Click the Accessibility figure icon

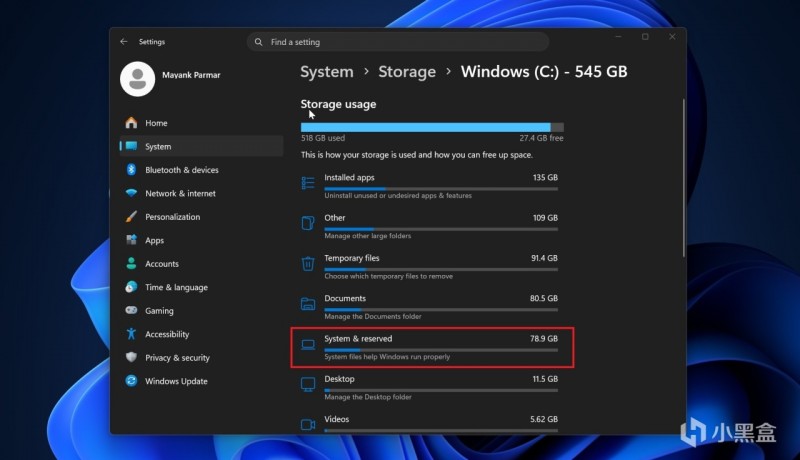(131, 334)
